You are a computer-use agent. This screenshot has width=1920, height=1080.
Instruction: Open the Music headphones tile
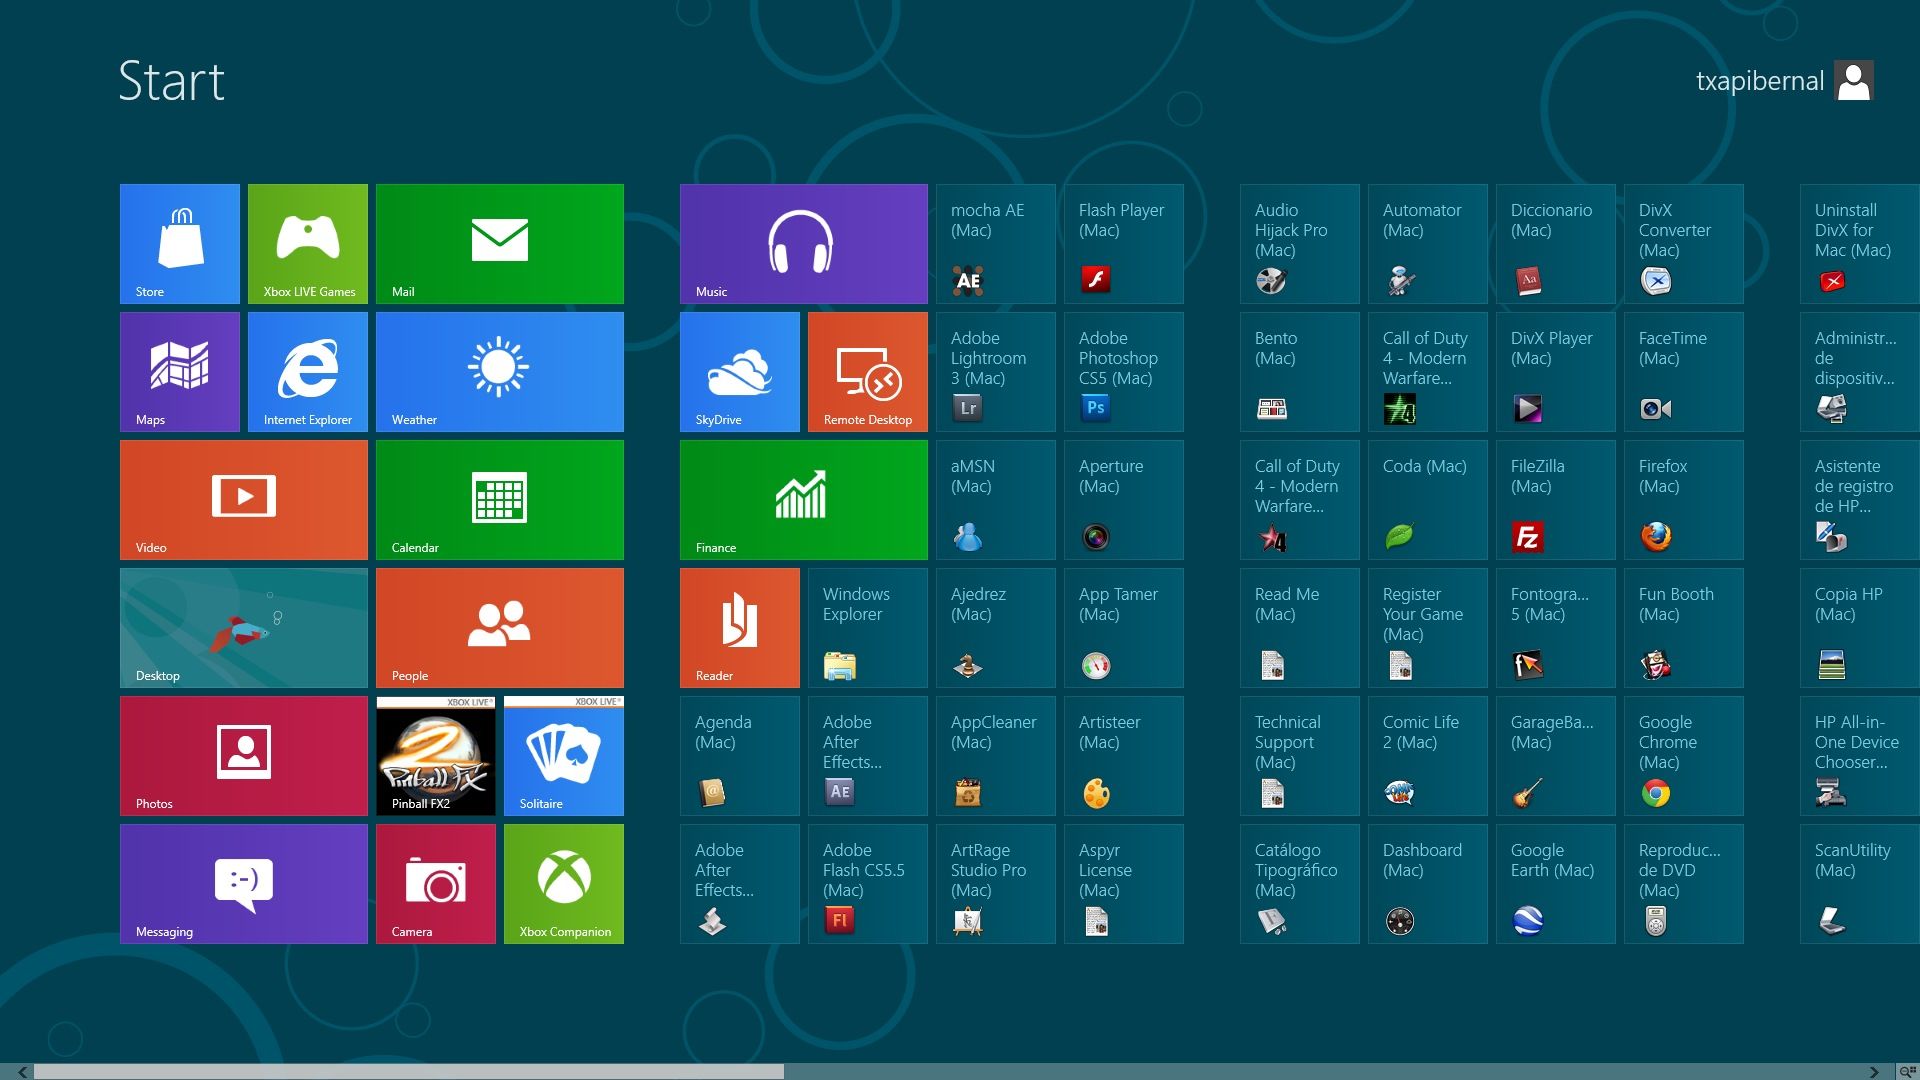coord(803,243)
